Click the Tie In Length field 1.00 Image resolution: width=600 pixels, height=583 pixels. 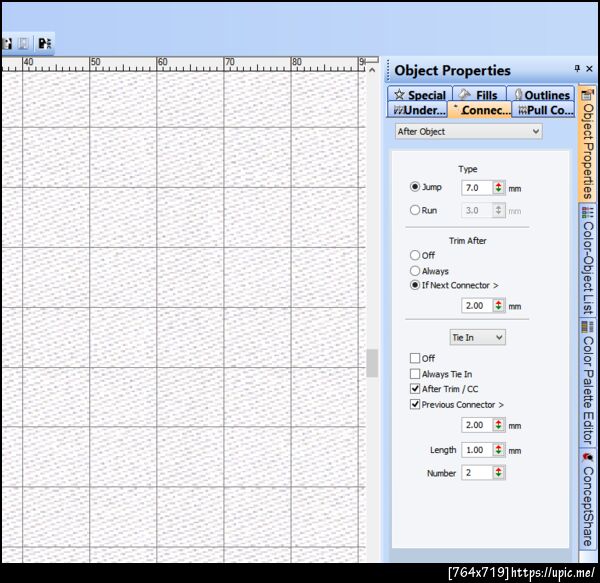tap(477, 450)
